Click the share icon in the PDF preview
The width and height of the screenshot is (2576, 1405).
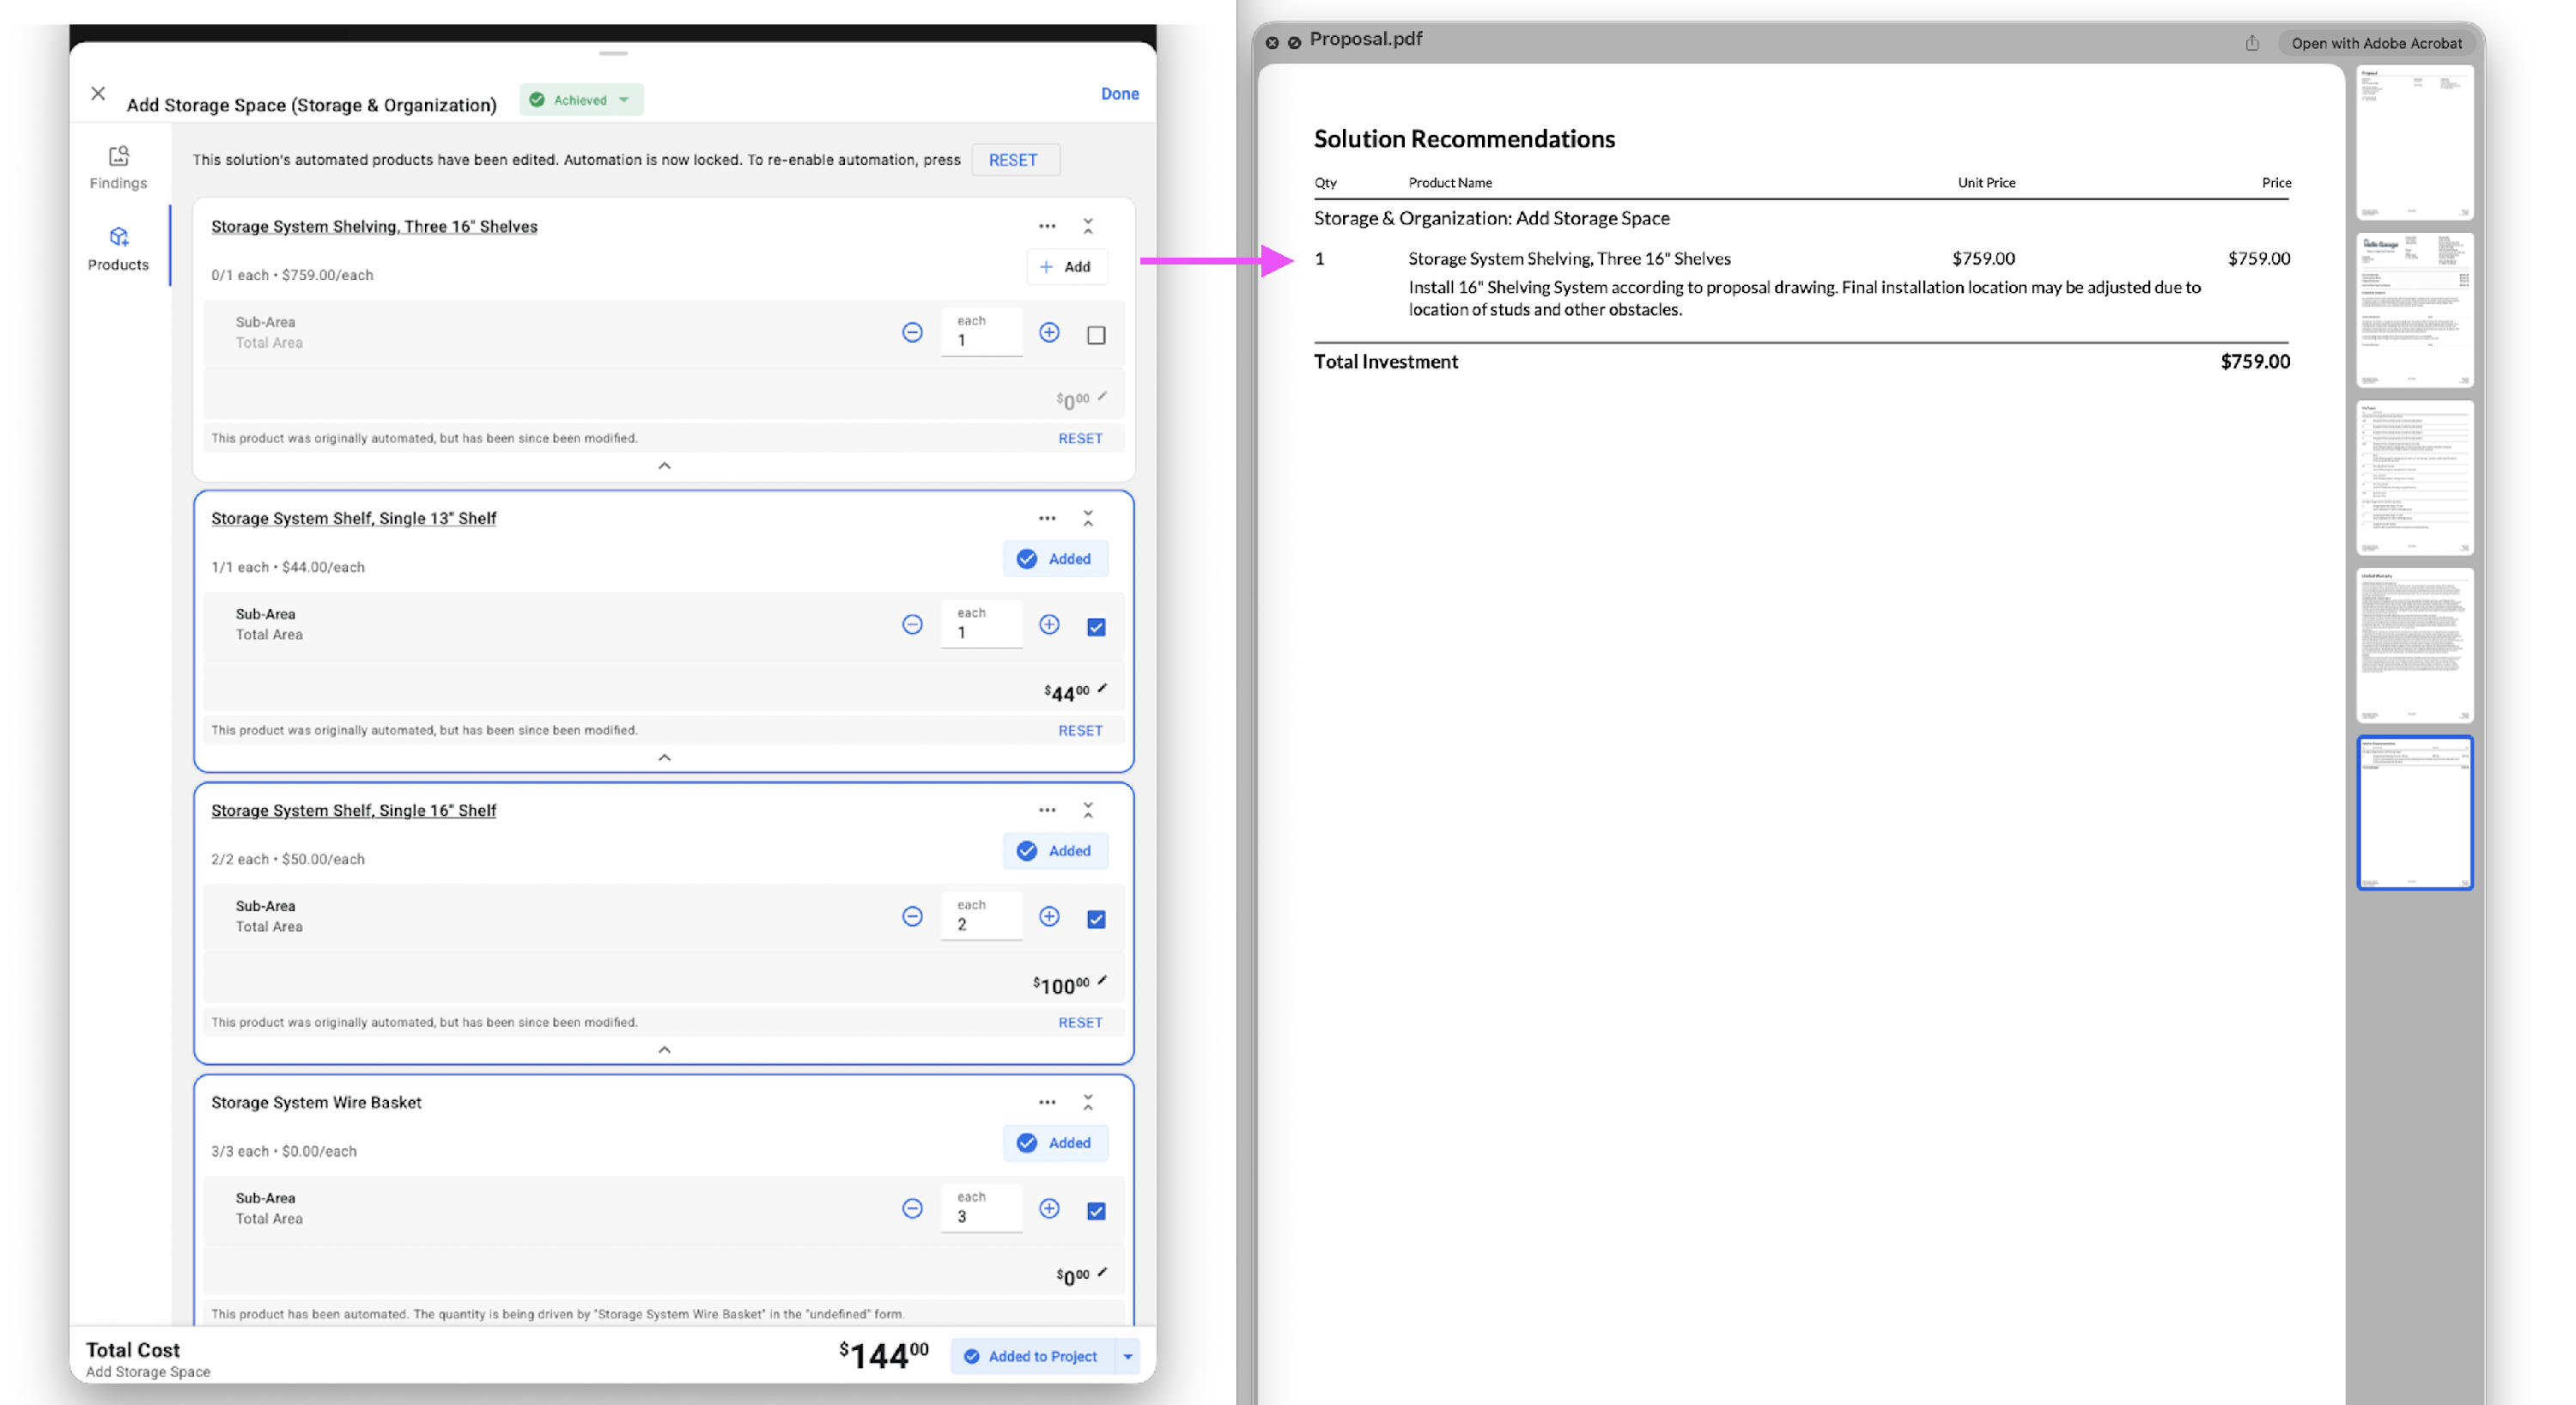(x=2251, y=43)
